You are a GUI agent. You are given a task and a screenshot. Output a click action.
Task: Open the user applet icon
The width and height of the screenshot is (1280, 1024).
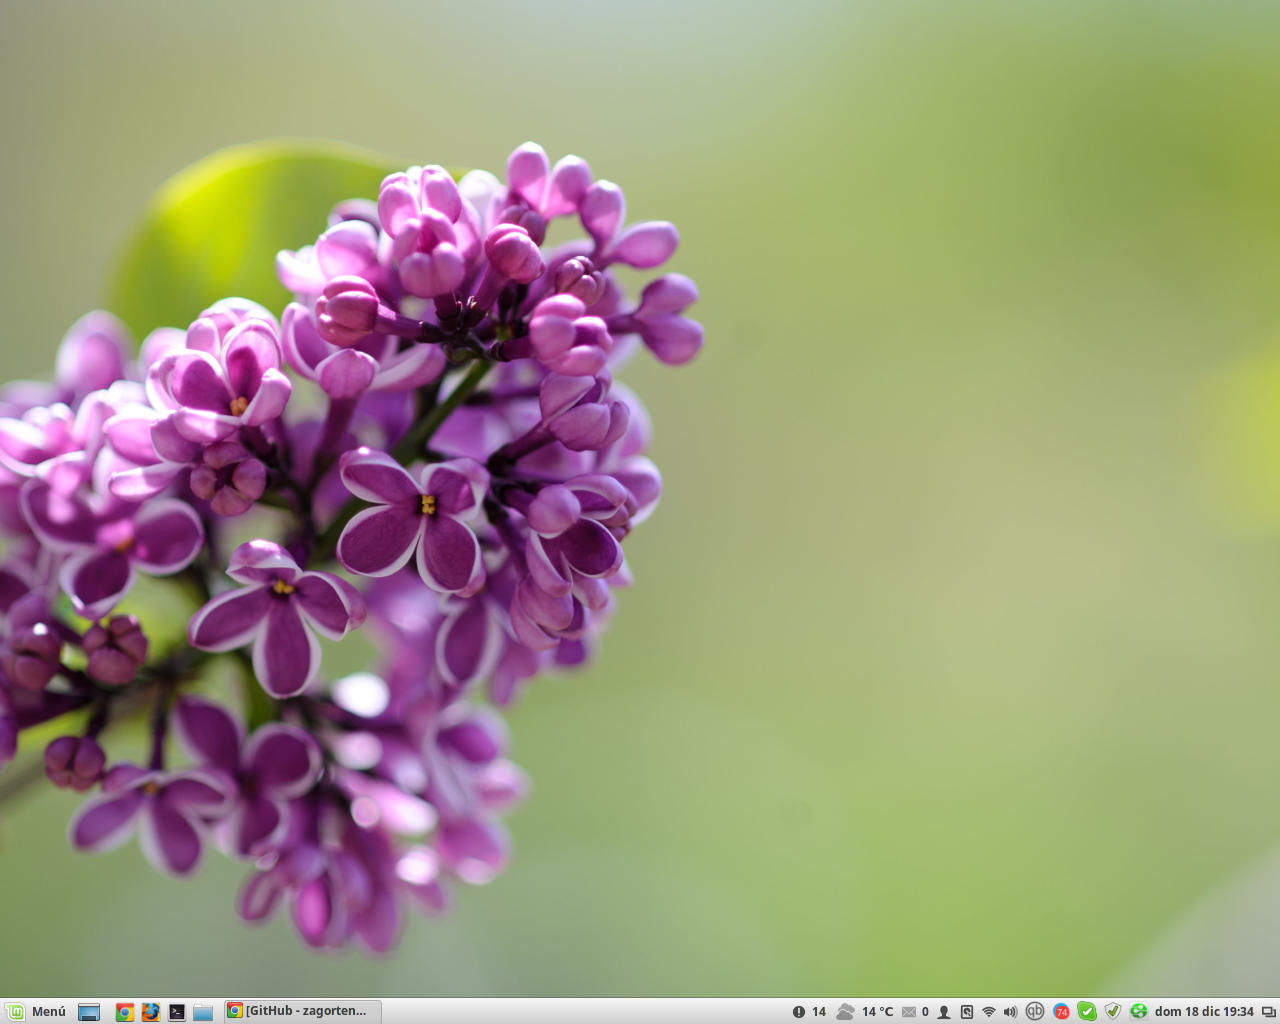tap(944, 1012)
